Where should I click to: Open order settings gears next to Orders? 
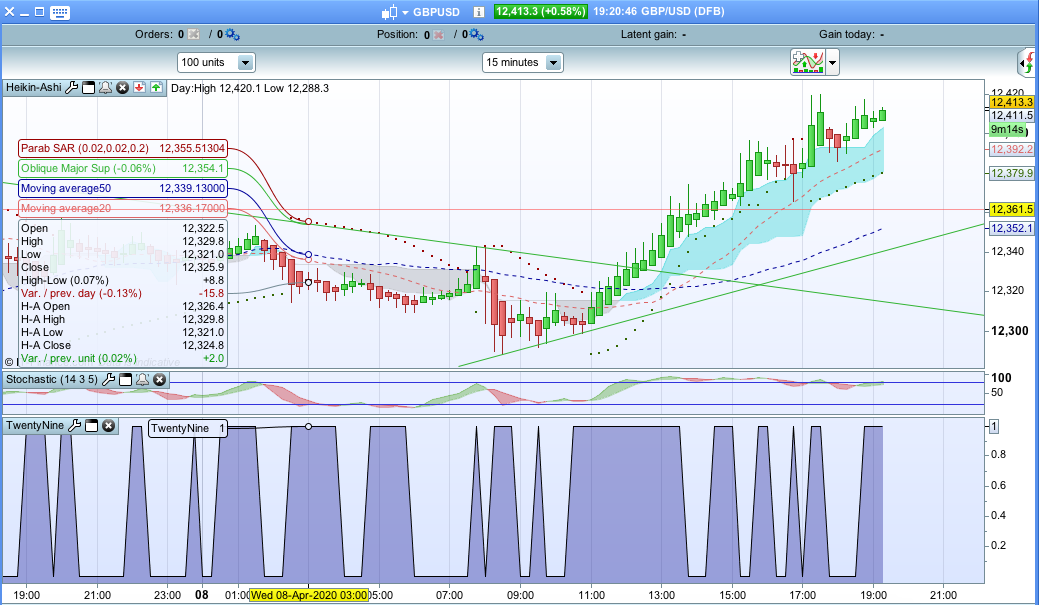pos(233,34)
